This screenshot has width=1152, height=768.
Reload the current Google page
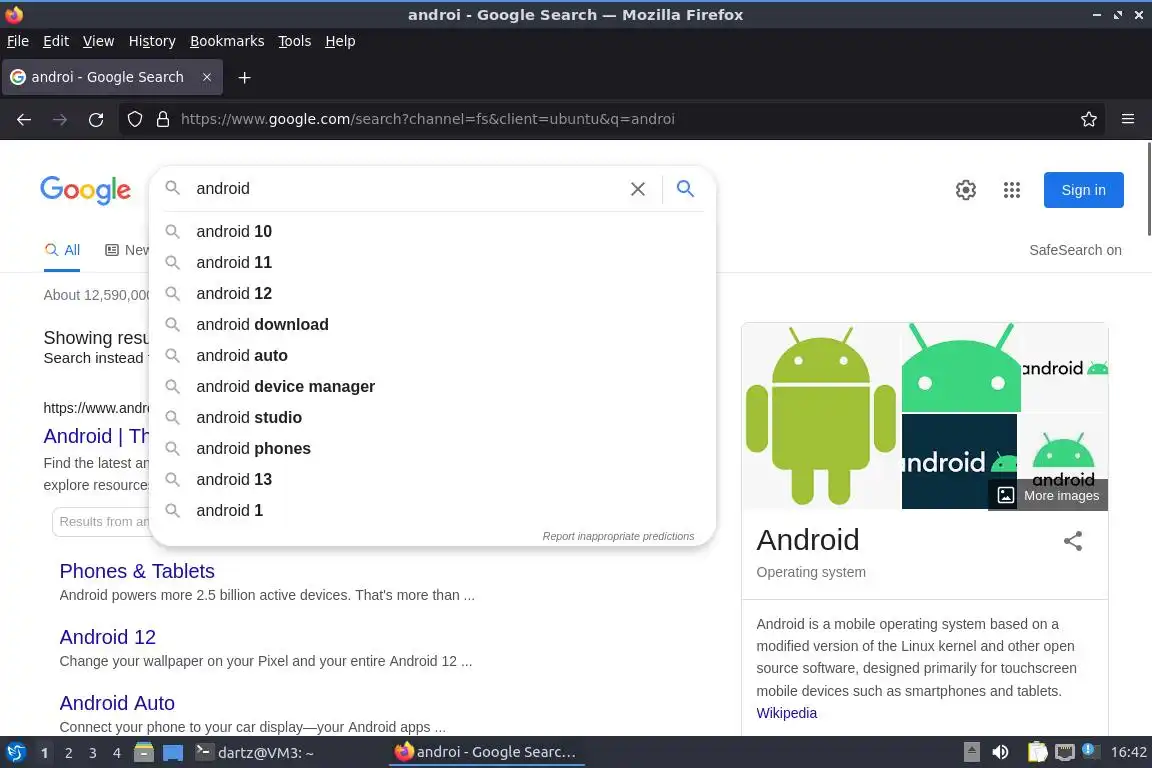(96, 119)
